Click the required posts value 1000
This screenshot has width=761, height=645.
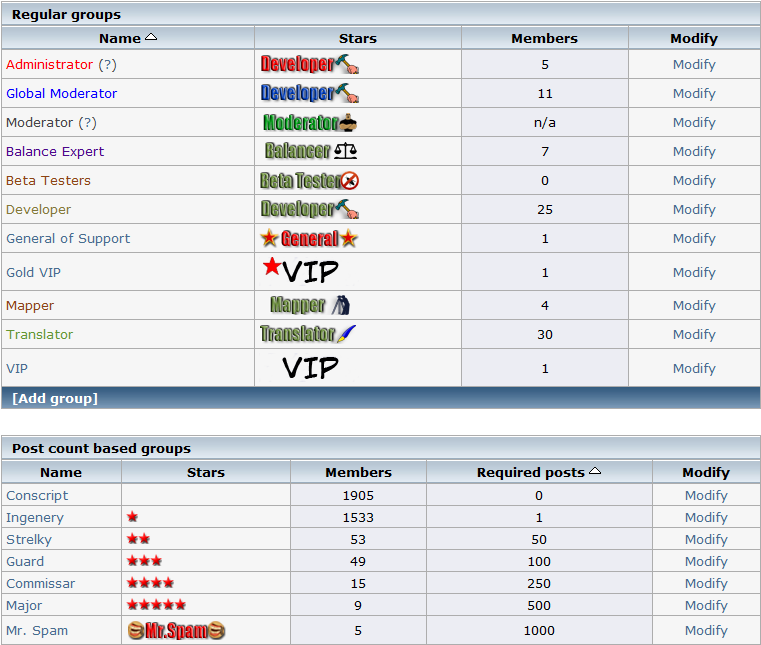tap(539, 630)
